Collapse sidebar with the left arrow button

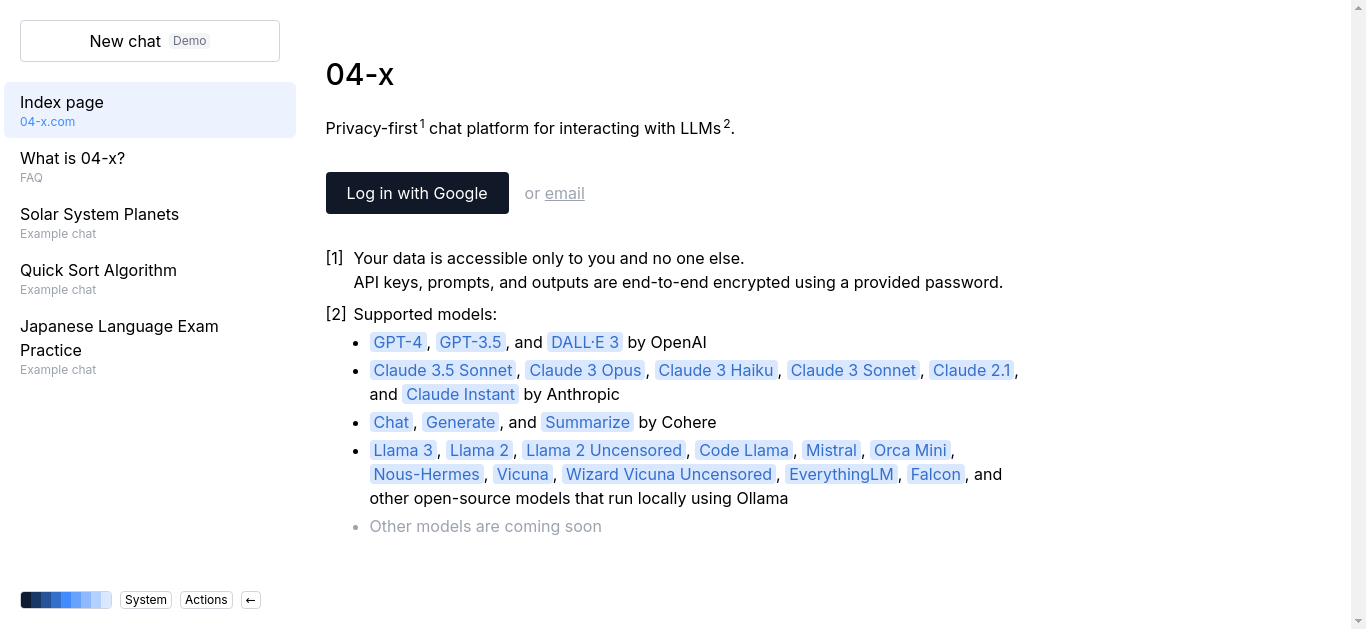(x=251, y=600)
